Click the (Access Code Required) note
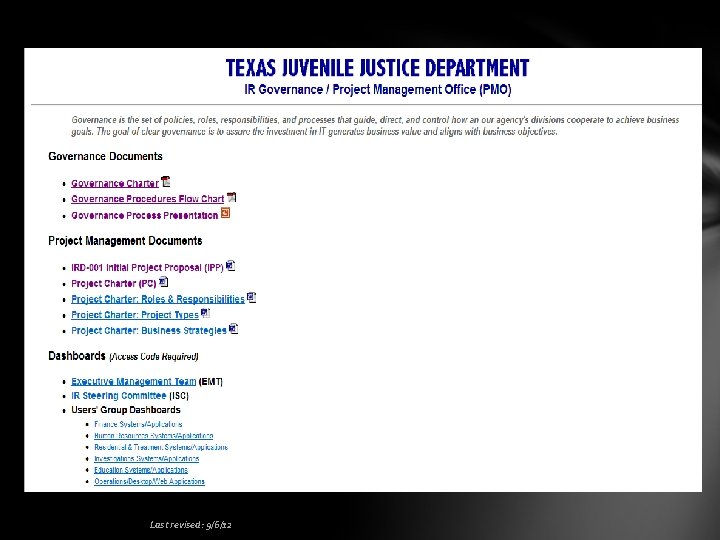 (x=154, y=357)
